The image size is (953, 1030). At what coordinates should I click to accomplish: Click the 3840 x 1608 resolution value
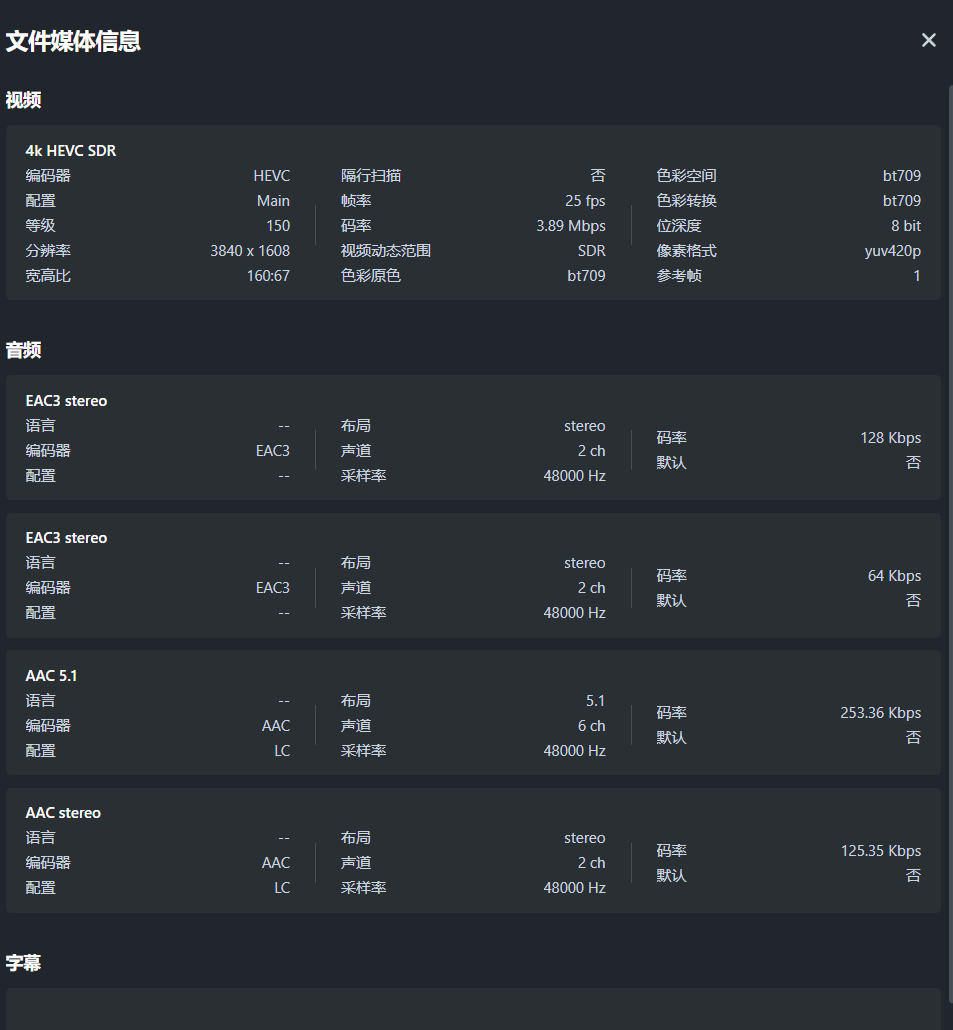[x=250, y=251]
